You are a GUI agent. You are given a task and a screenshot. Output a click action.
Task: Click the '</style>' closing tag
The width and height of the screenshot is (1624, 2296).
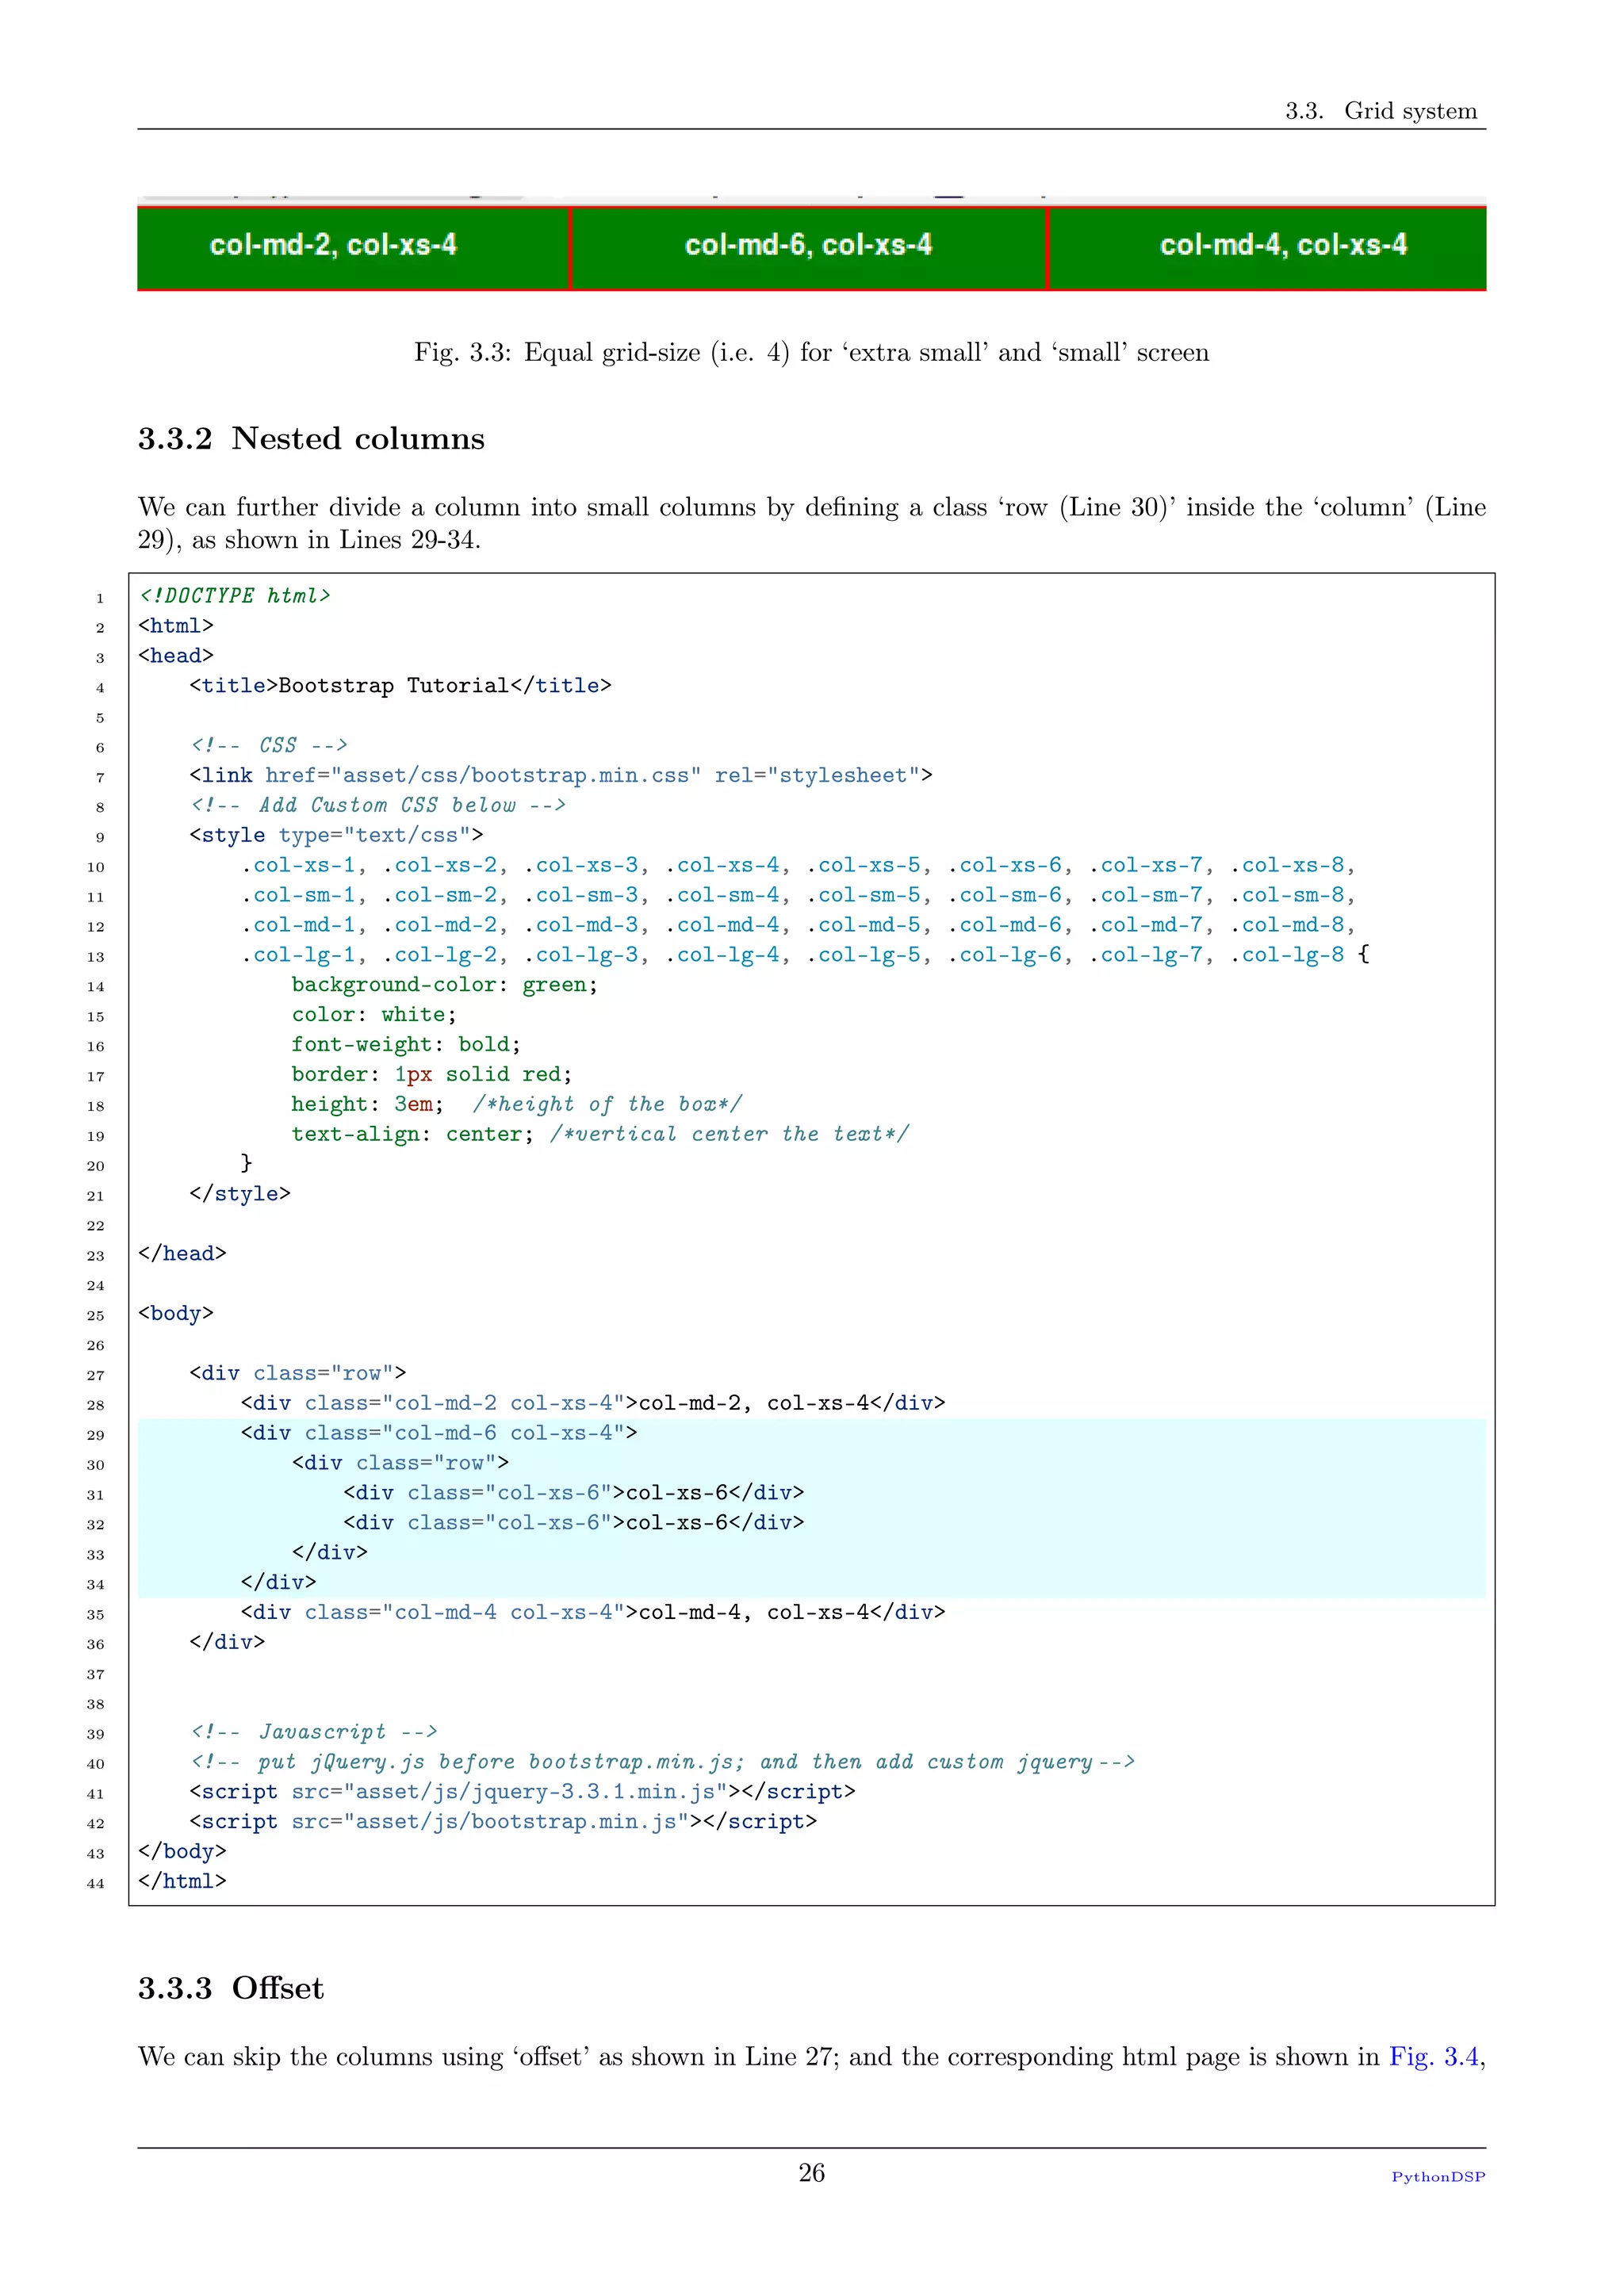click(x=240, y=1194)
